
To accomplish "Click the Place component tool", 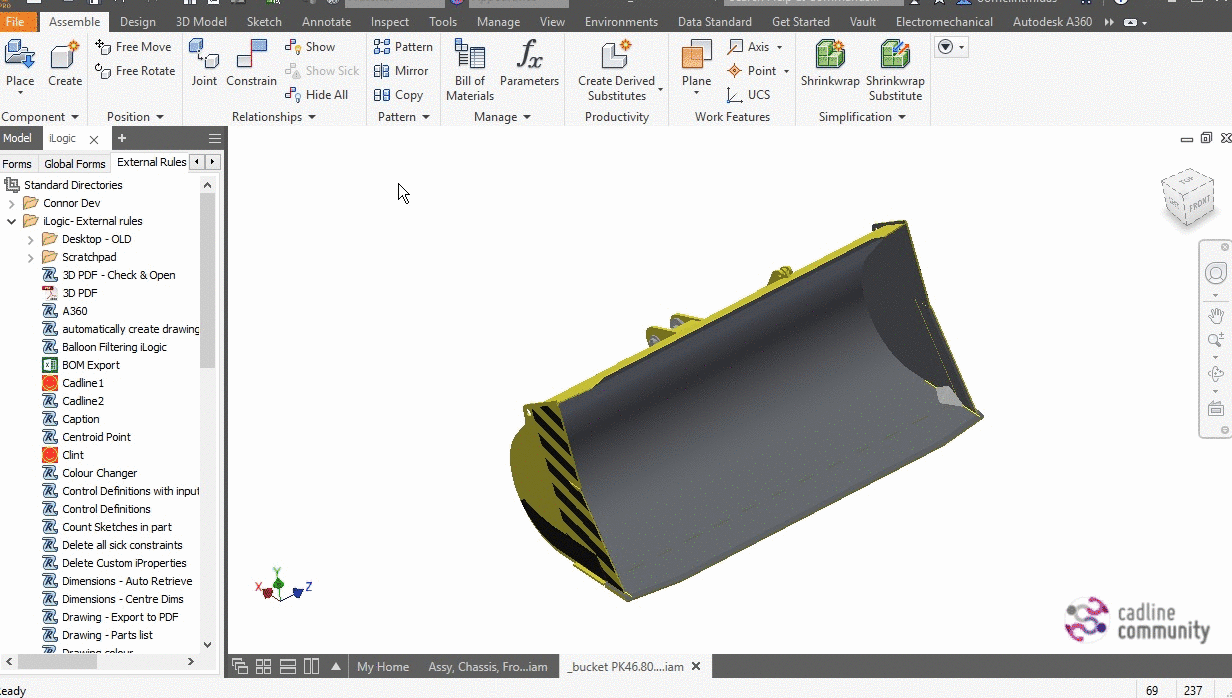I will (x=20, y=63).
